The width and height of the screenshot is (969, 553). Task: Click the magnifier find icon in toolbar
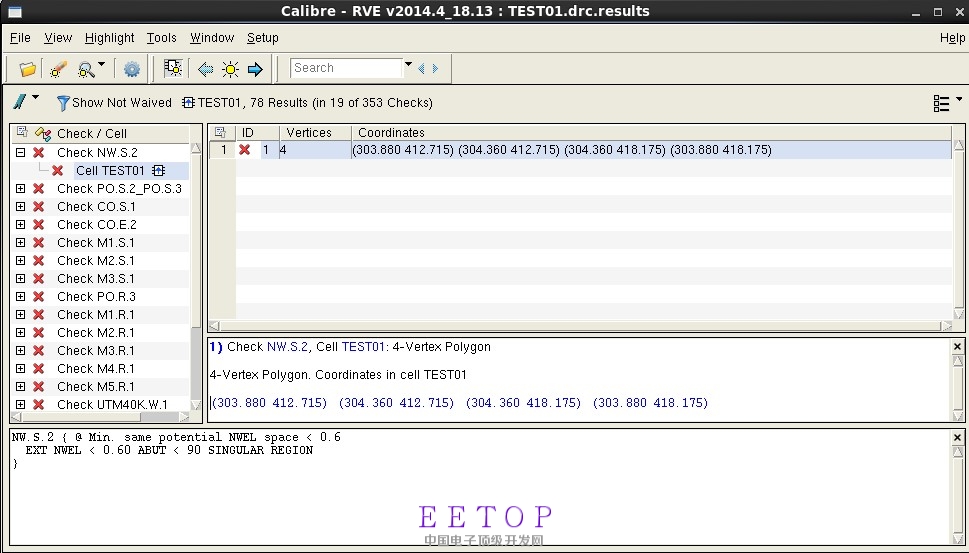point(86,69)
